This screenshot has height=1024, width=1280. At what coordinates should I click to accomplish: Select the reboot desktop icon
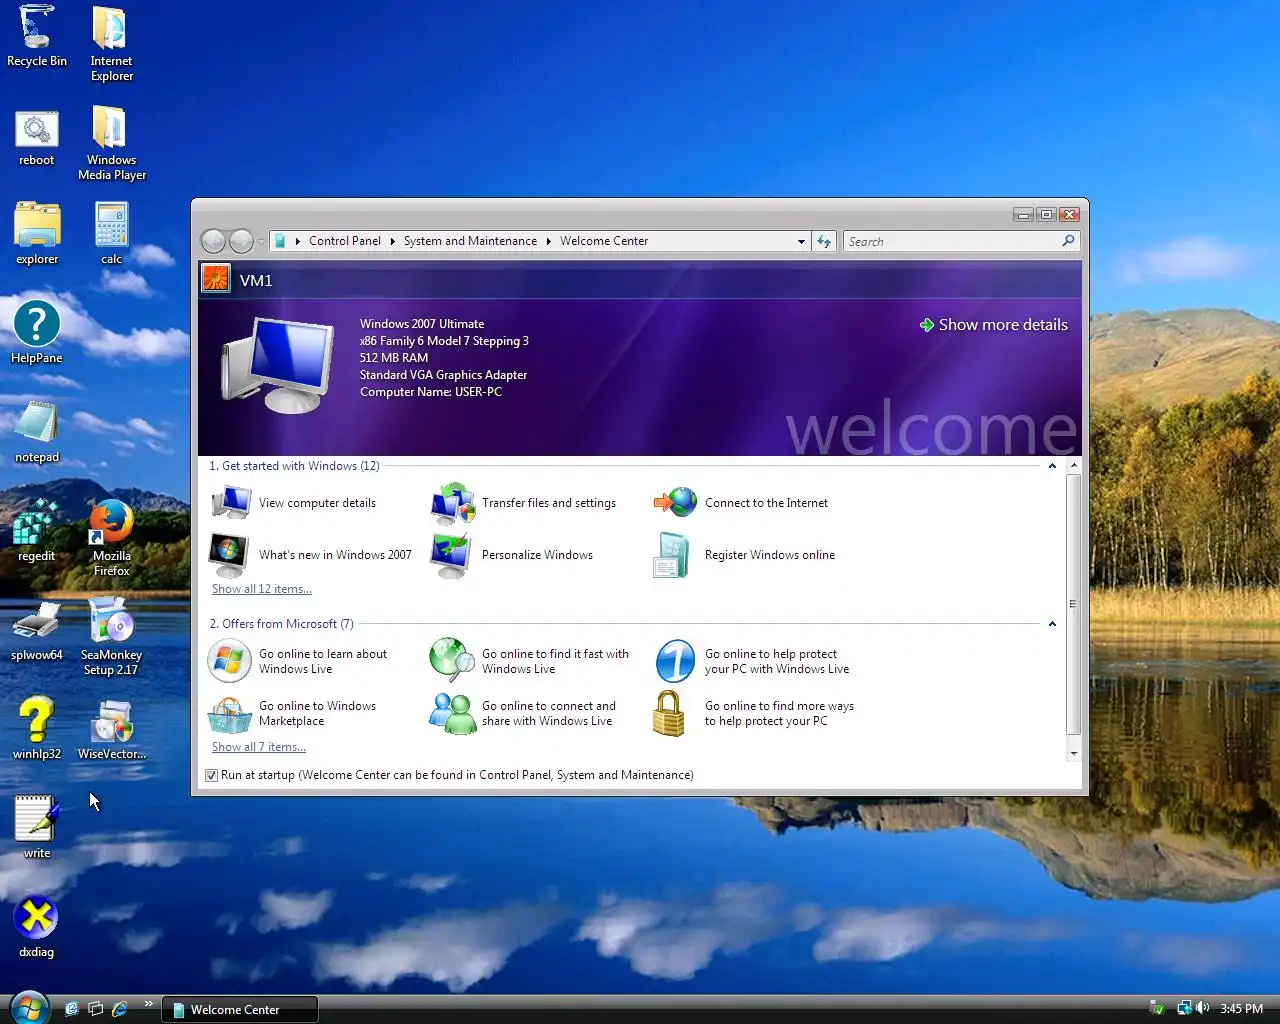click(x=37, y=138)
